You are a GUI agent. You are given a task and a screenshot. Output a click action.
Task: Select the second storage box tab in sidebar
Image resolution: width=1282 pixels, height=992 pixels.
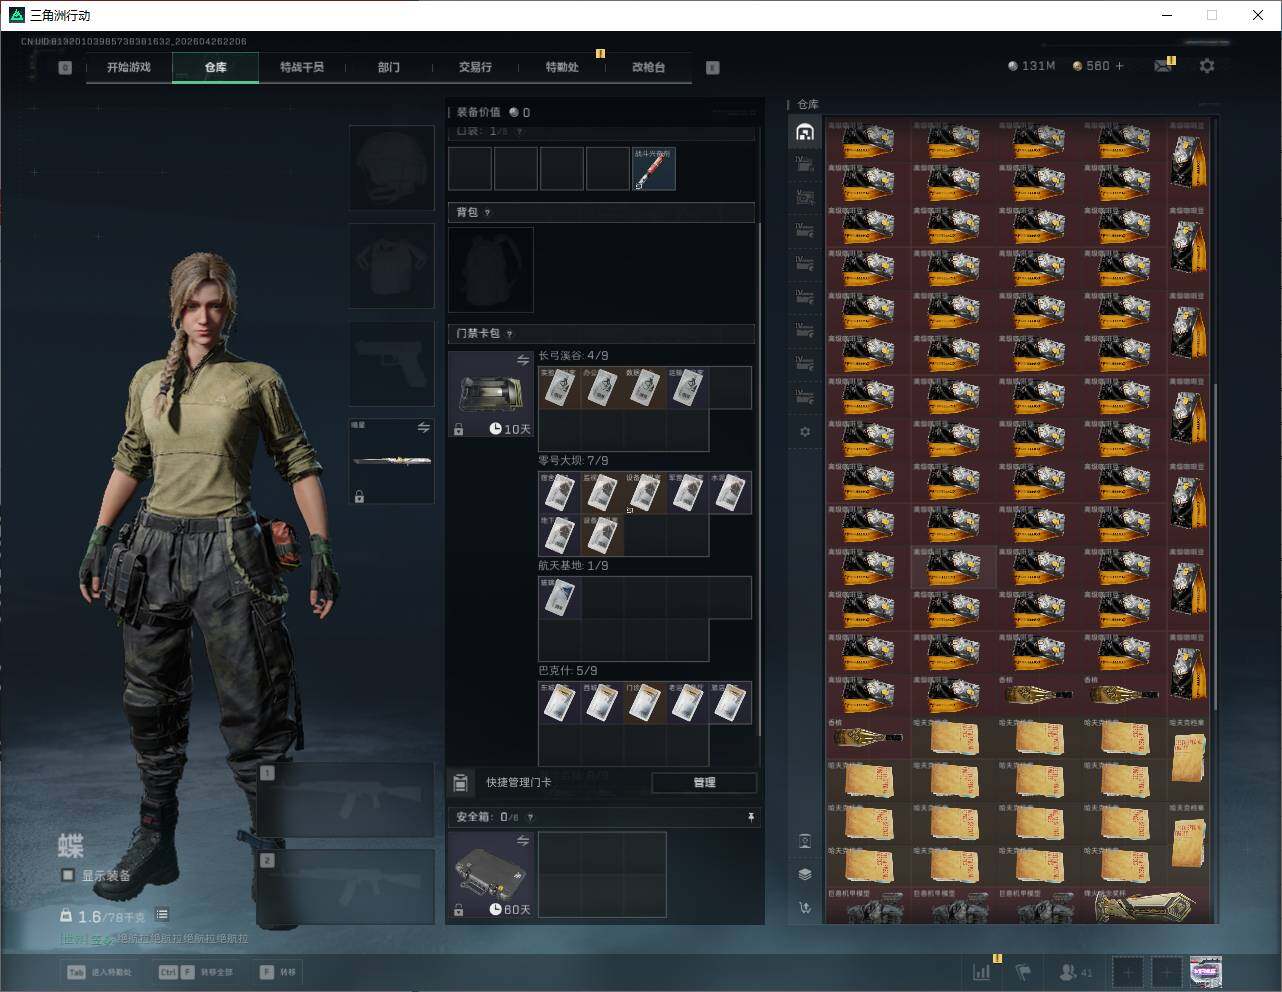click(805, 165)
